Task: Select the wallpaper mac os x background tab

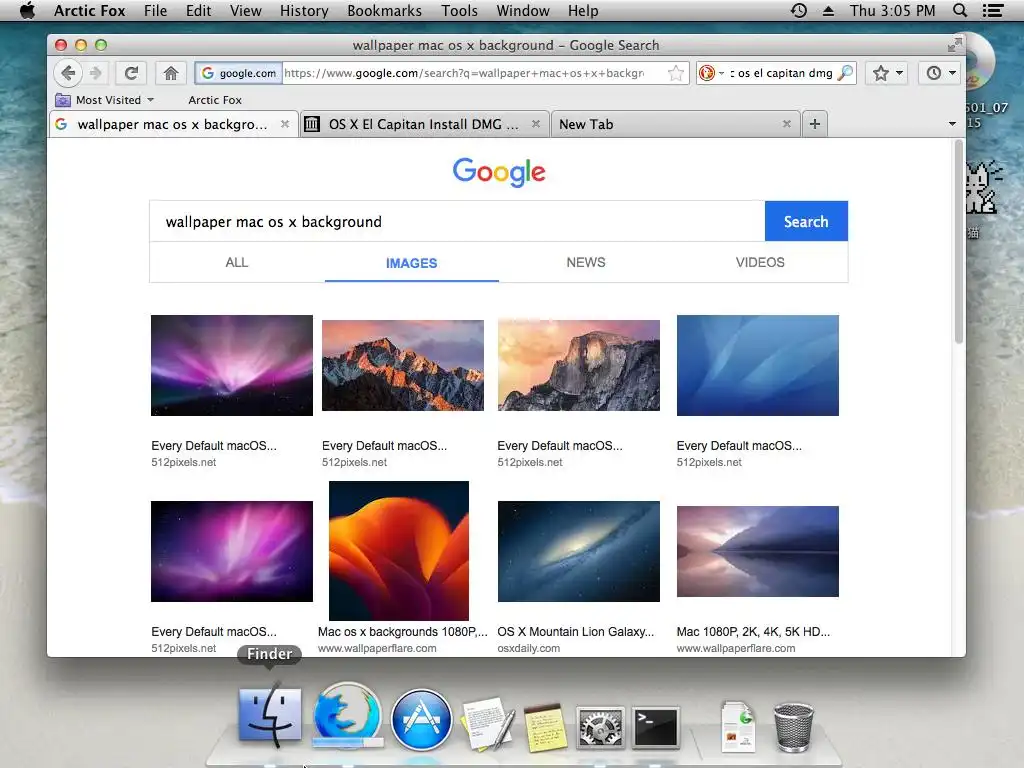Action: (173, 124)
